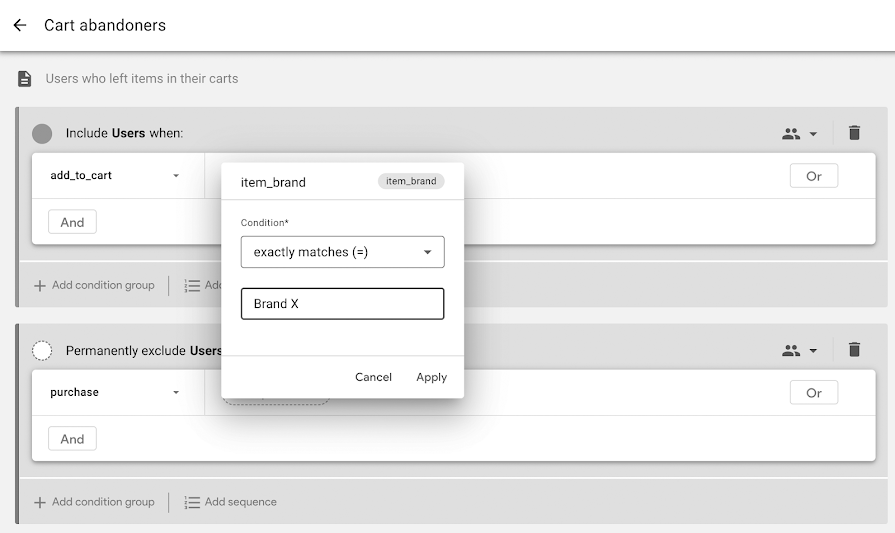Open user scope icon in Include group
This screenshot has height=533, width=895.
799,134
